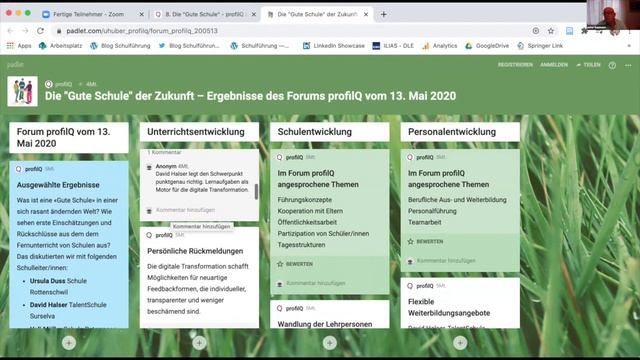Open the Analytics bookmark

tap(440, 46)
